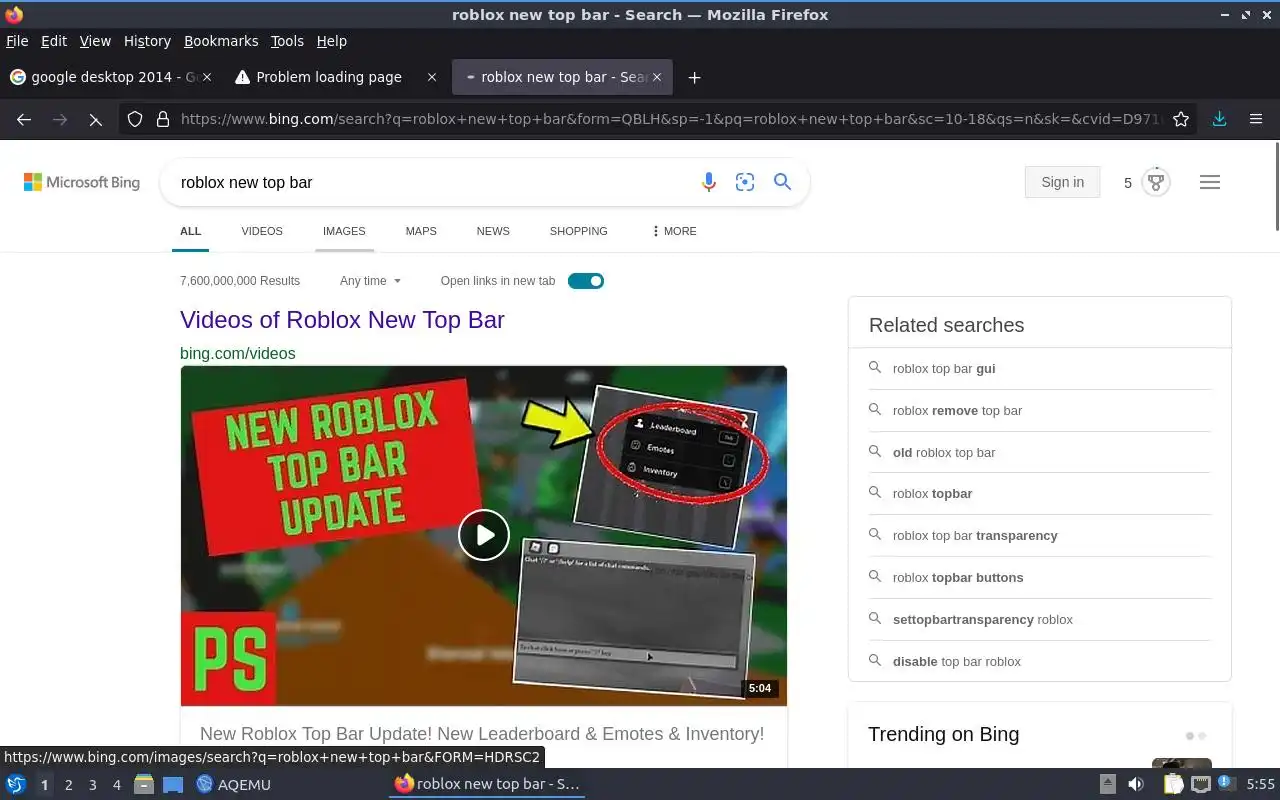Click the show desktop taskbar icon

click(x=173, y=784)
